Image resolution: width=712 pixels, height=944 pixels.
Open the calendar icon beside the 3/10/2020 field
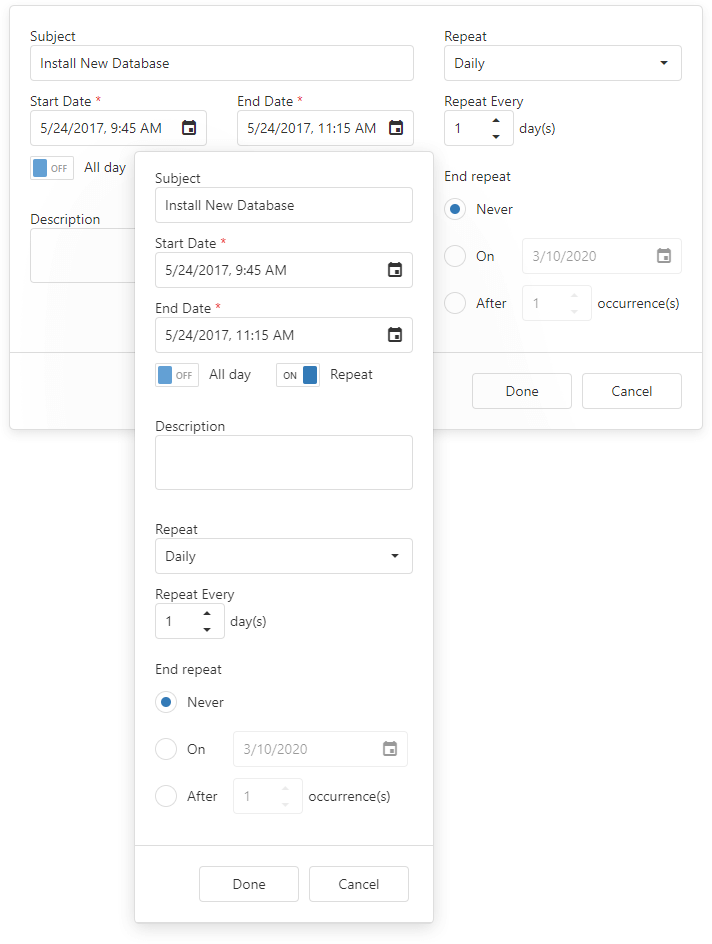coord(663,256)
